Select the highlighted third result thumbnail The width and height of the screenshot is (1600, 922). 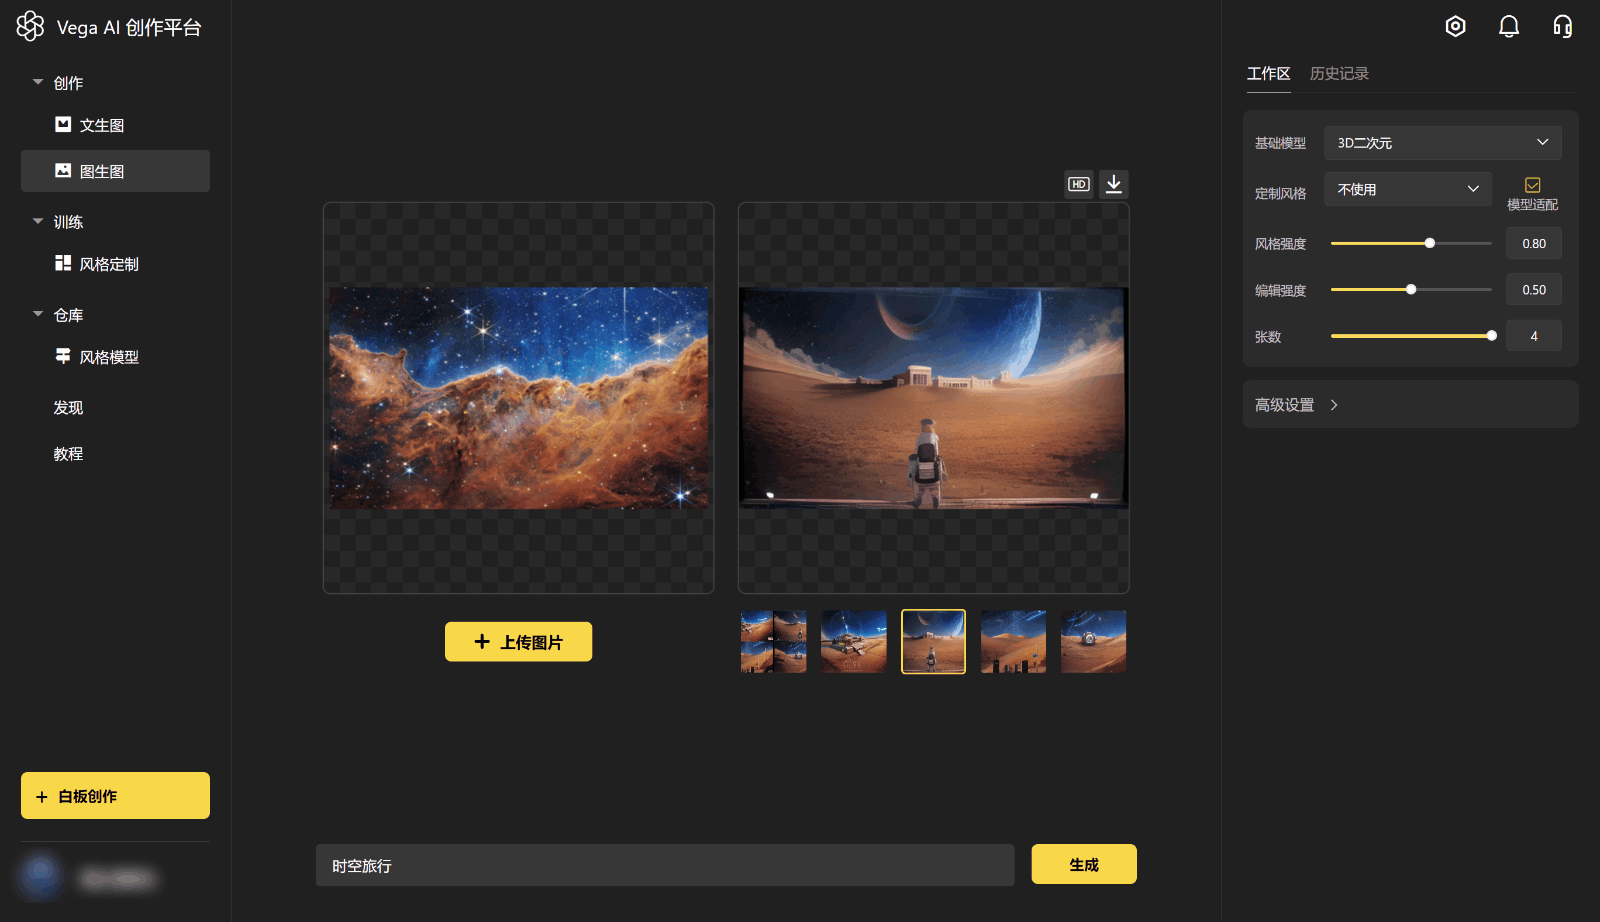(x=933, y=642)
